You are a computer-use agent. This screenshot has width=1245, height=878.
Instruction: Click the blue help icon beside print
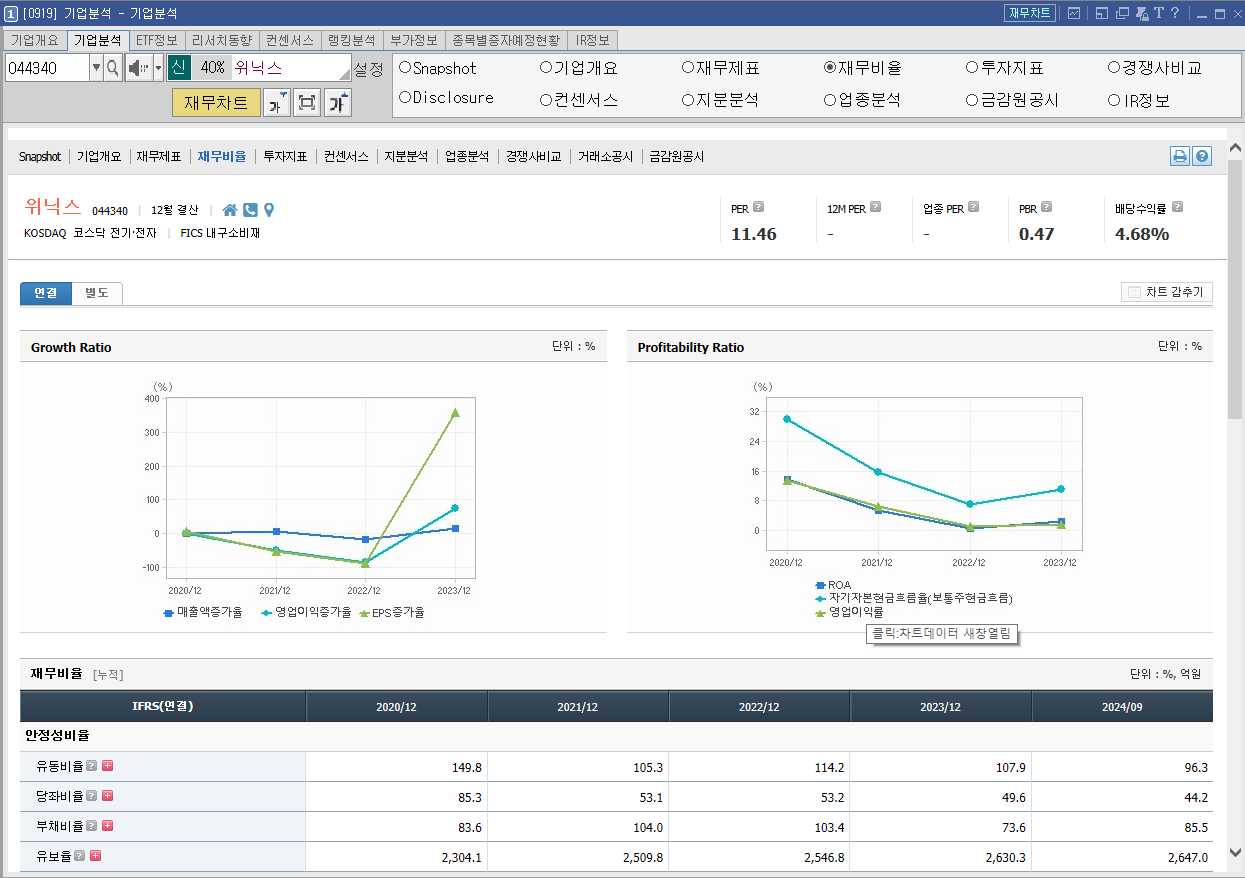tap(1202, 156)
